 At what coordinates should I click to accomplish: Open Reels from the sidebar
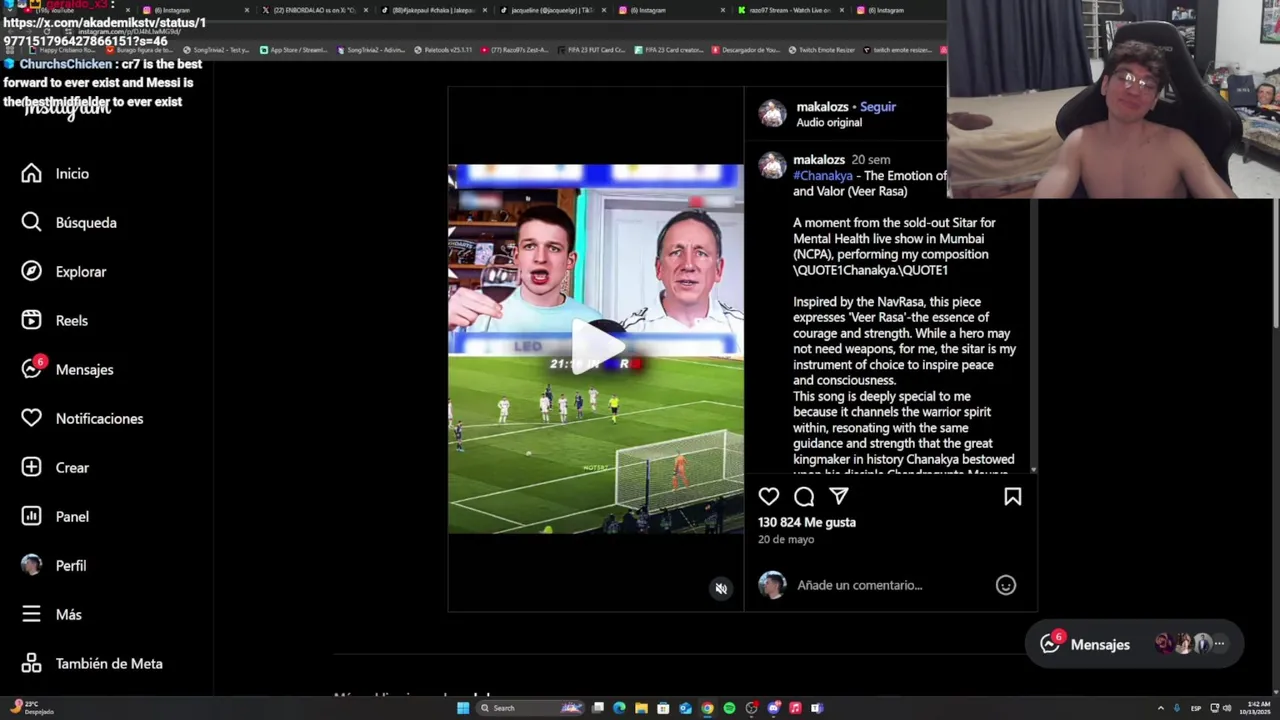point(54,320)
